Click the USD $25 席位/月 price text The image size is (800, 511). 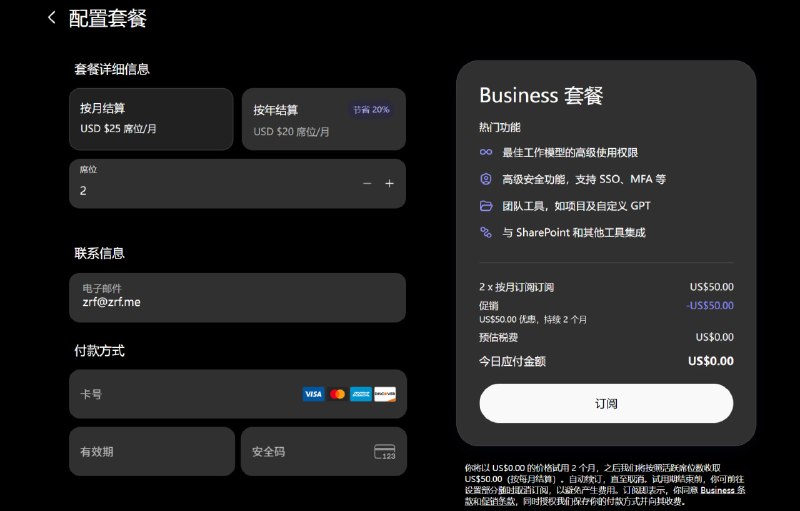tap(118, 129)
